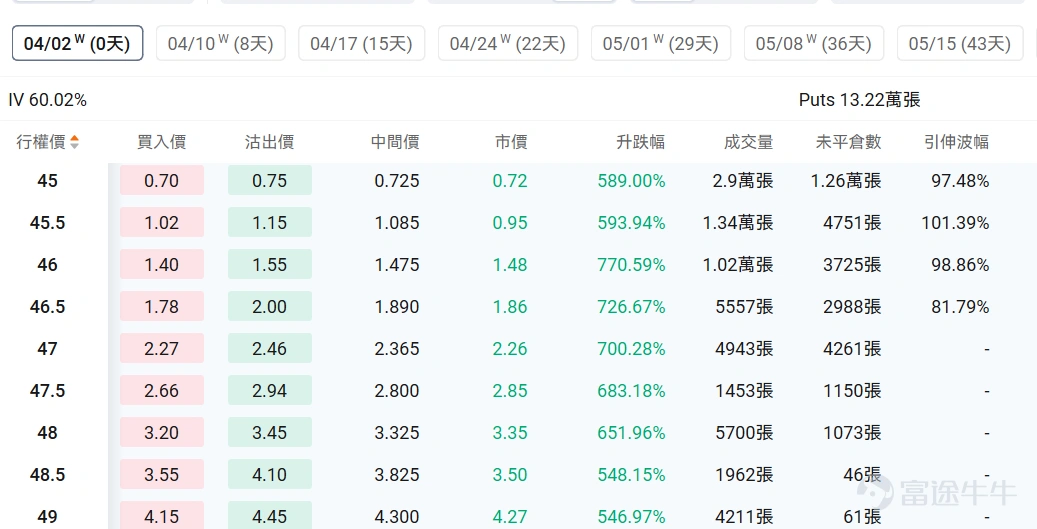Click implied volatility 81.79%
The image size is (1037, 529).
point(960,306)
